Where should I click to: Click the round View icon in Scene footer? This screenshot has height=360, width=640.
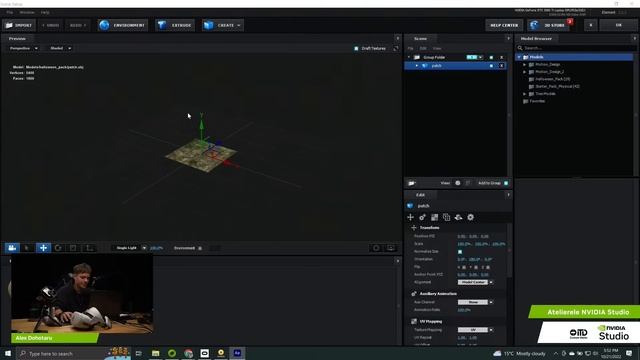point(458,183)
